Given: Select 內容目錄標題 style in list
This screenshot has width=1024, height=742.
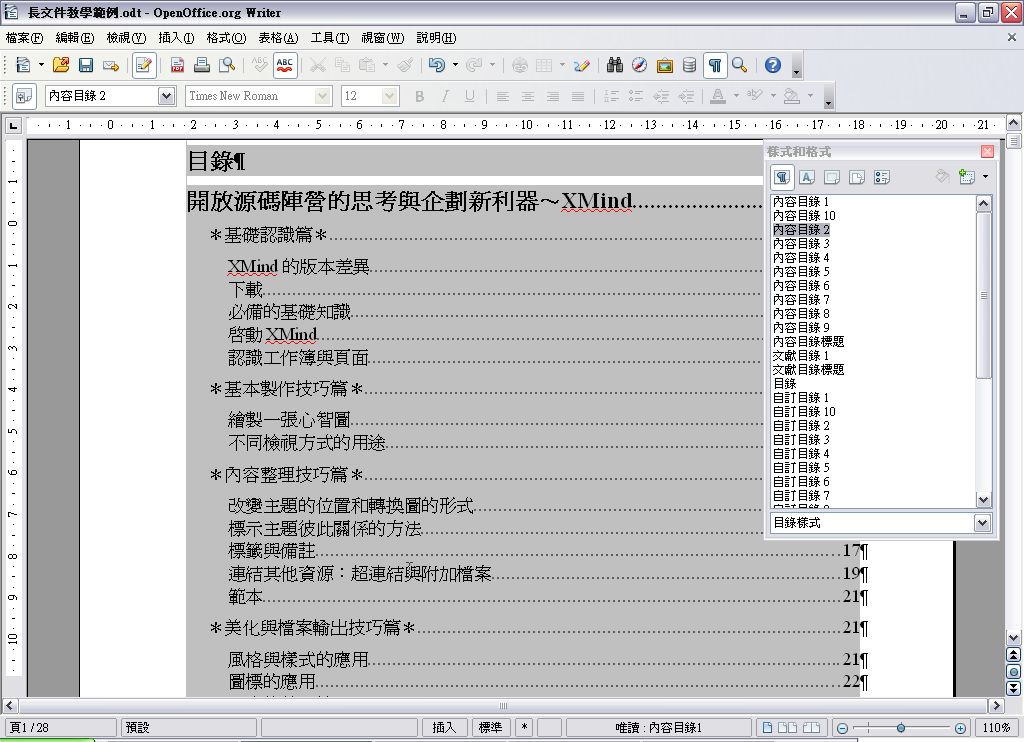Looking at the screenshot, I should tap(808, 342).
